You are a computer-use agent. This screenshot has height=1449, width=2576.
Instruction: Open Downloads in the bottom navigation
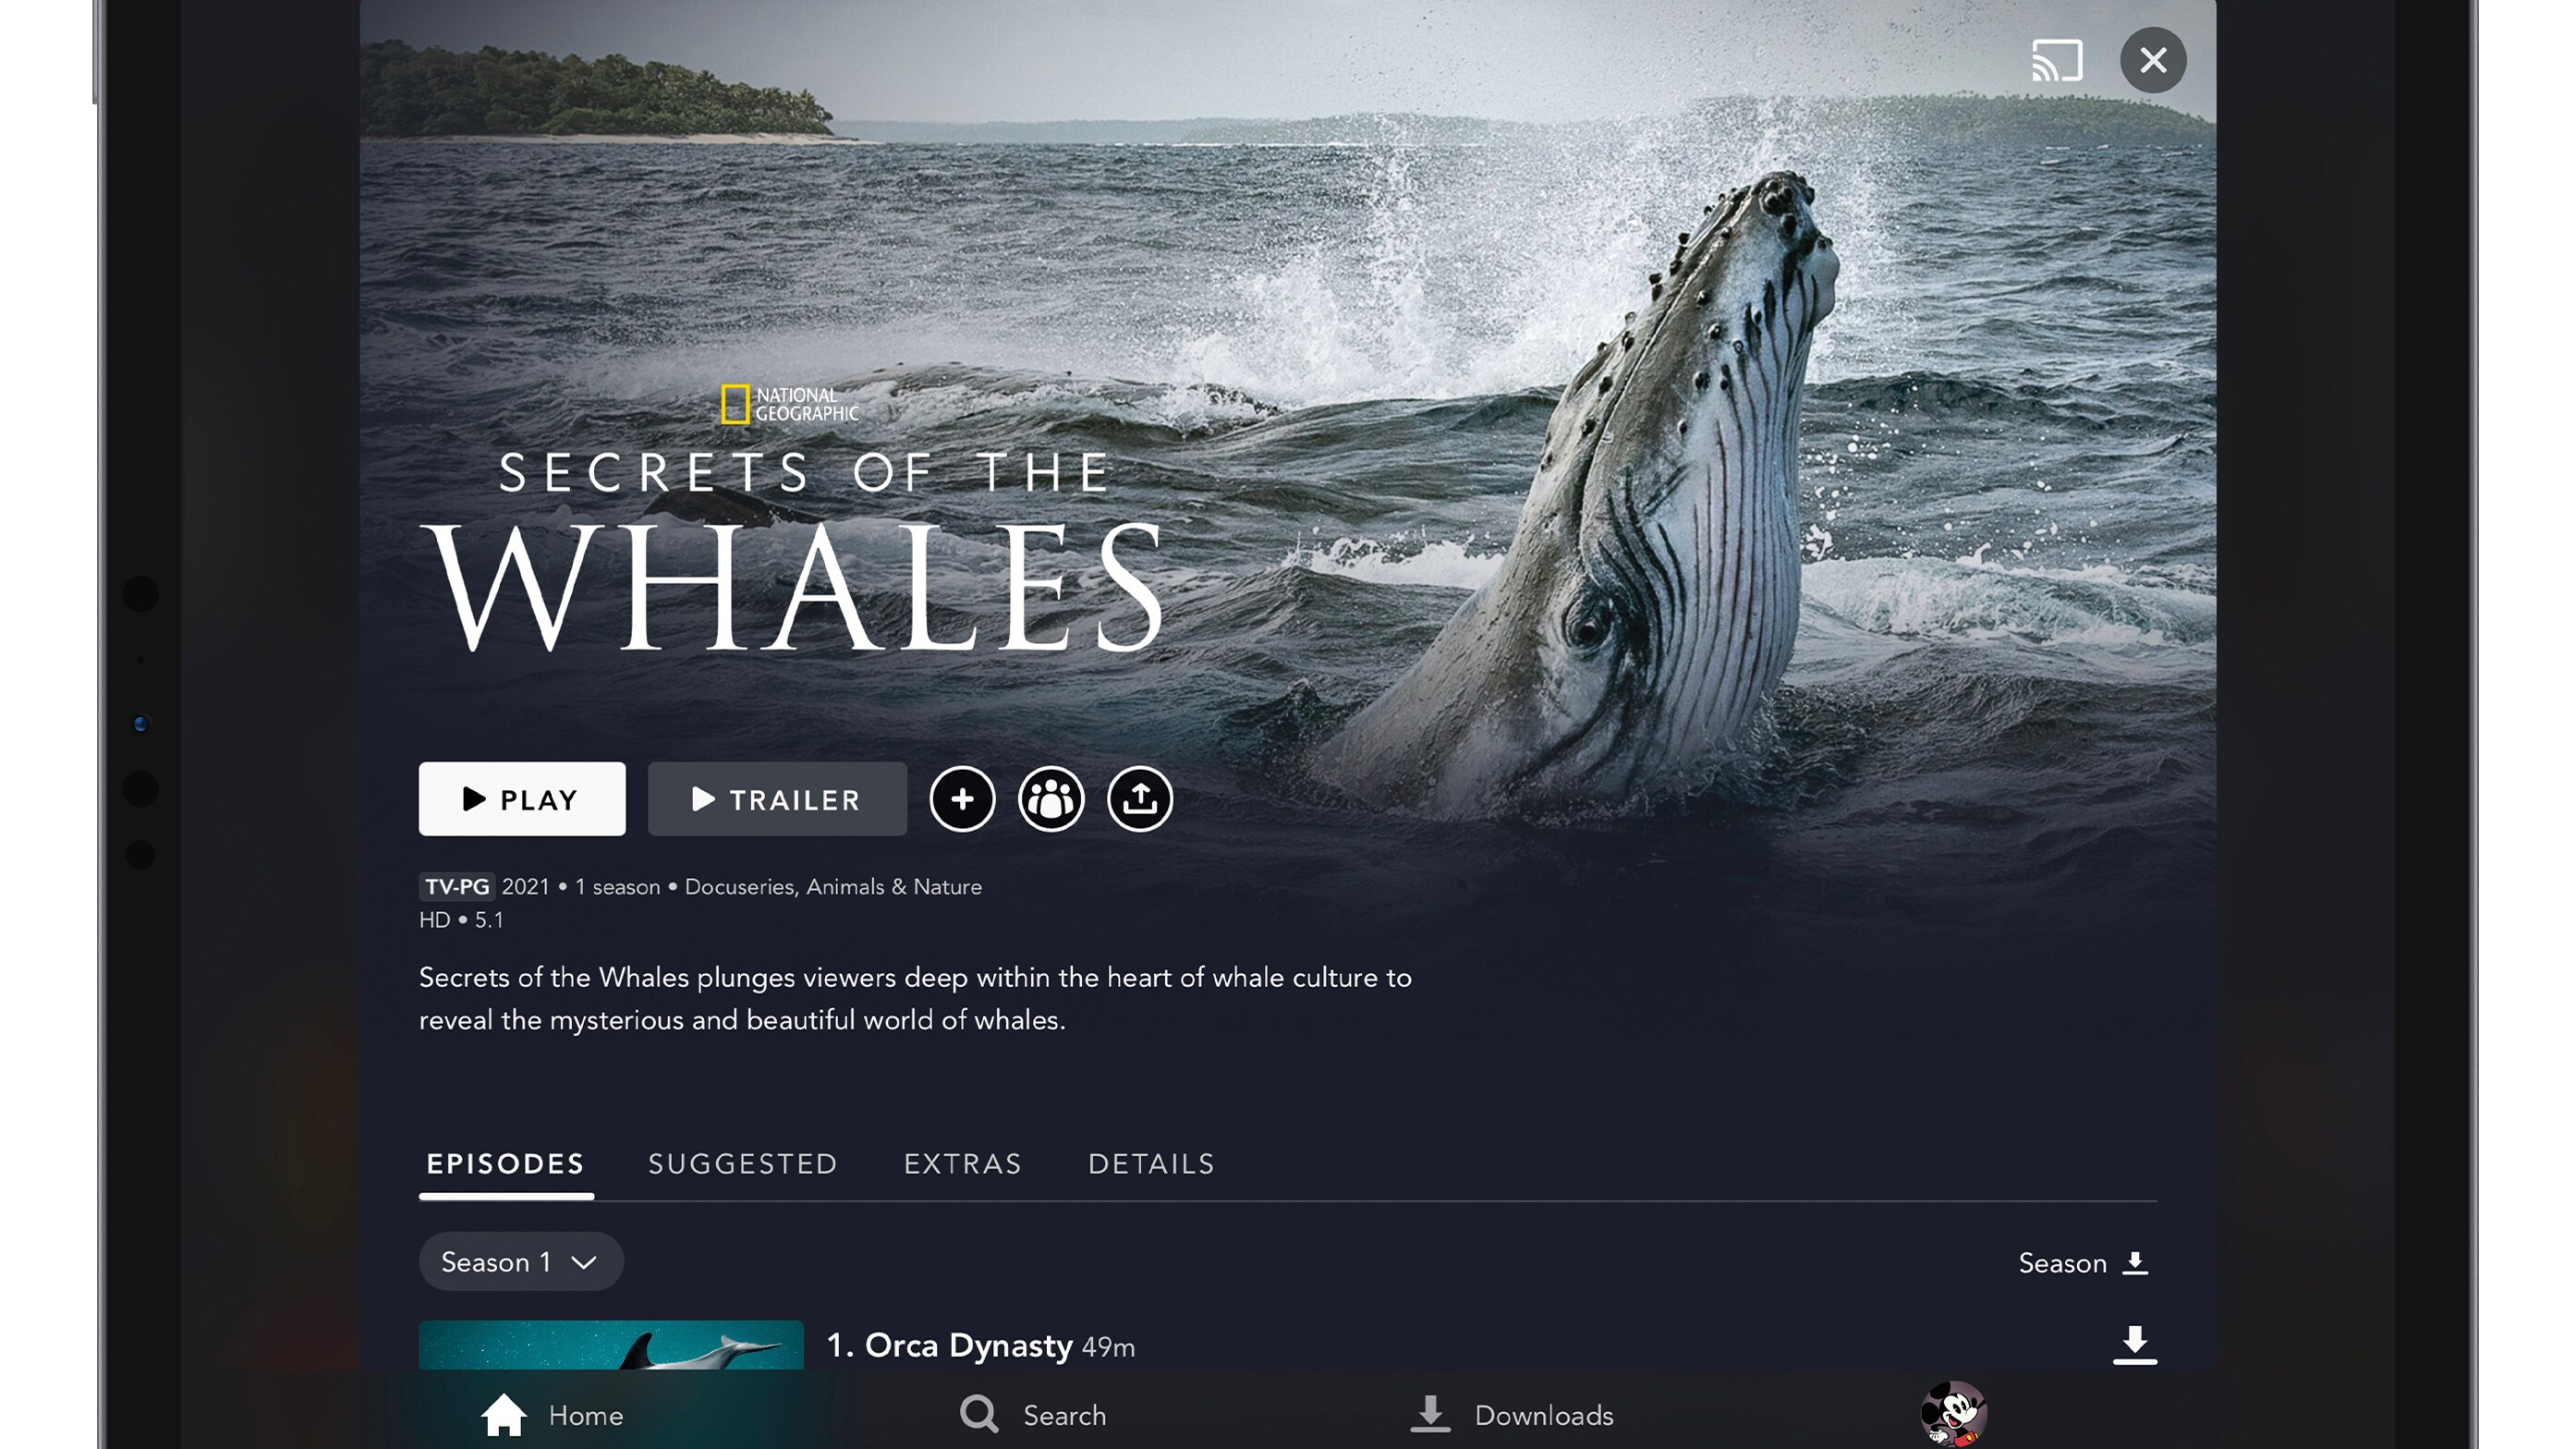tap(1512, 1415)
